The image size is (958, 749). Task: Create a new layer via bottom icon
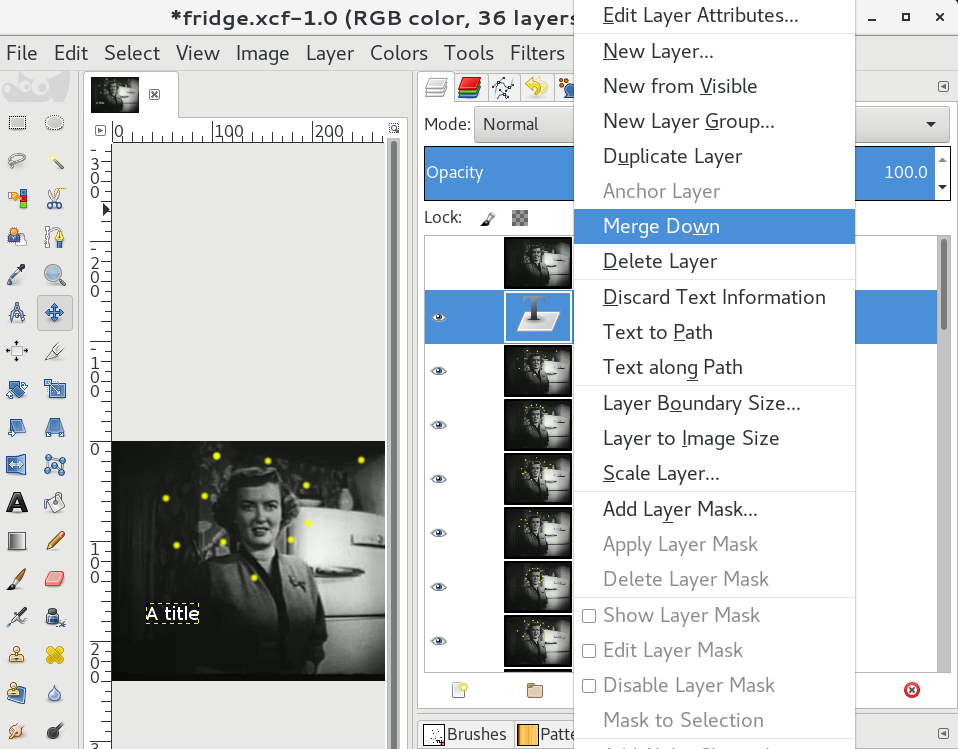[x=459, y=690]
